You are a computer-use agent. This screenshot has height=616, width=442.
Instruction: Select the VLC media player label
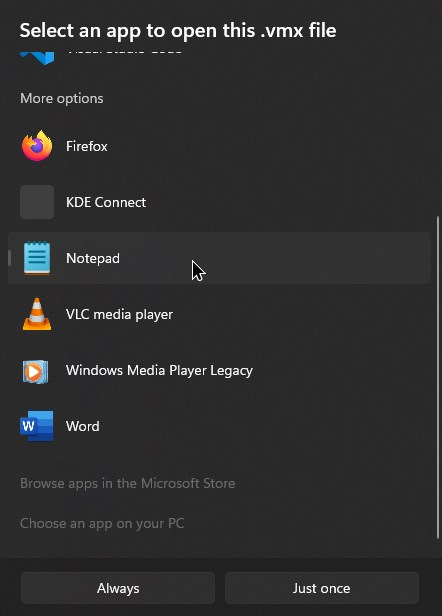(x=119, y=314)
